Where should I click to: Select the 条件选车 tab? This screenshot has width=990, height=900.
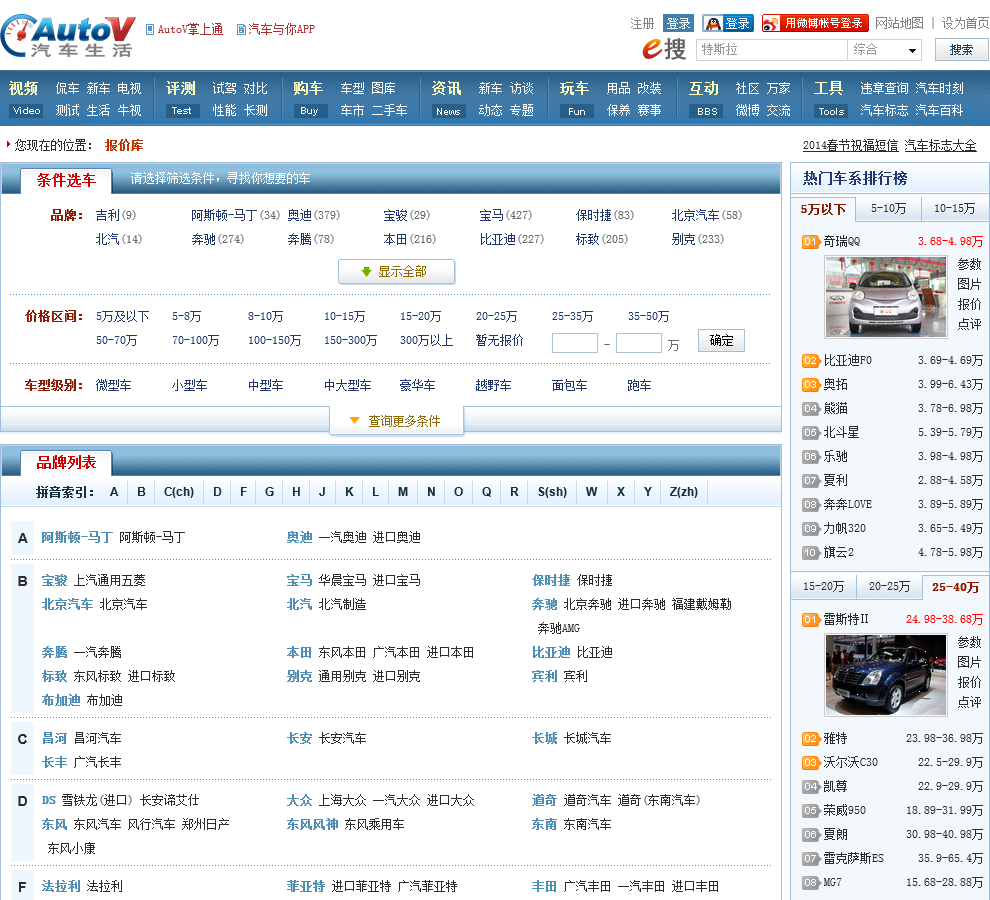(66, 181)
